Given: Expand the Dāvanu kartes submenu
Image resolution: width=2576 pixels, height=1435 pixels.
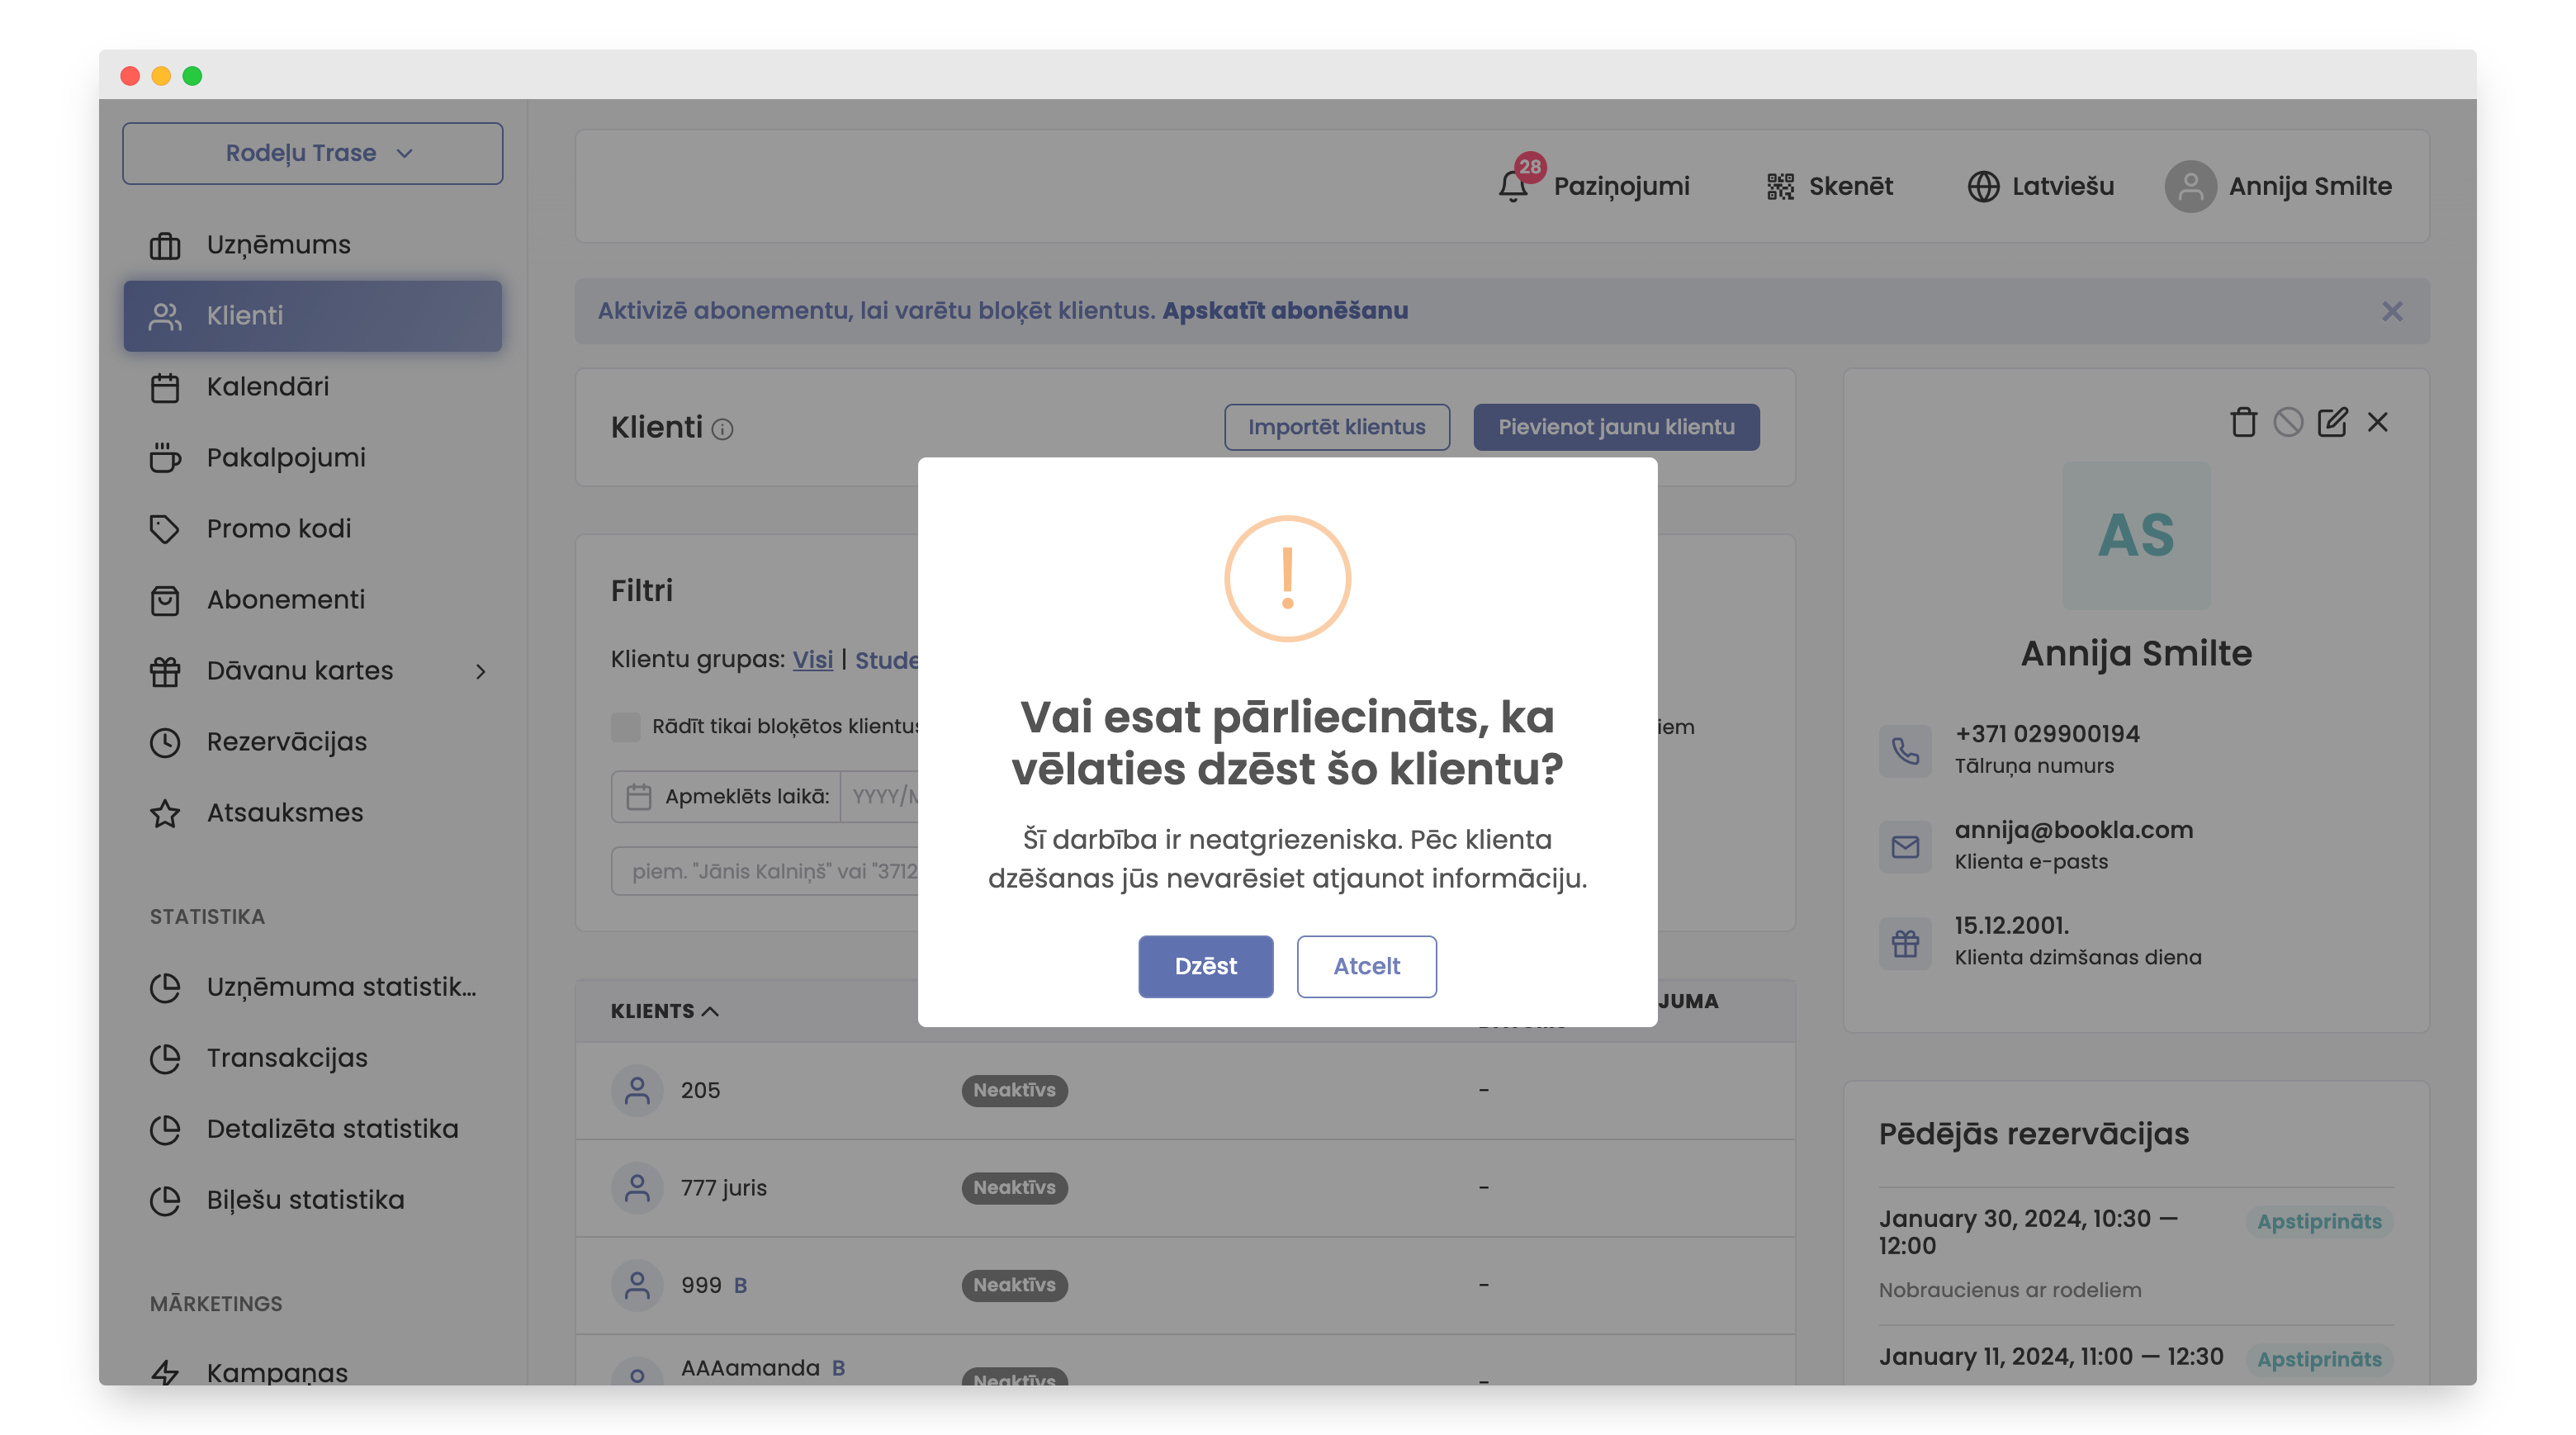Looking at the screenshot, I should [x=481, y=671].
